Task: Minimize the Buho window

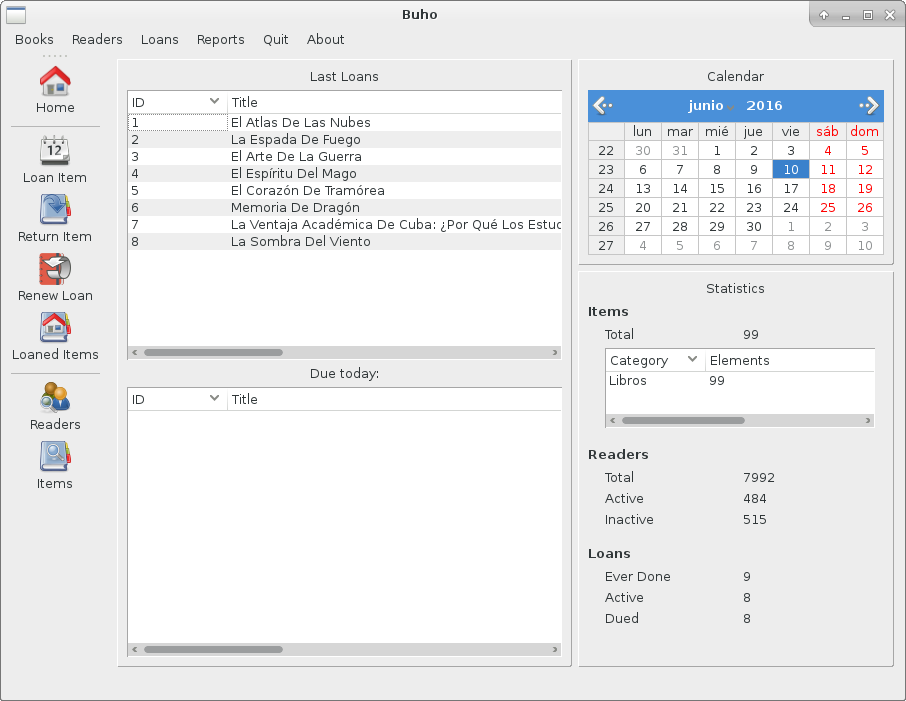Action: 846,16
